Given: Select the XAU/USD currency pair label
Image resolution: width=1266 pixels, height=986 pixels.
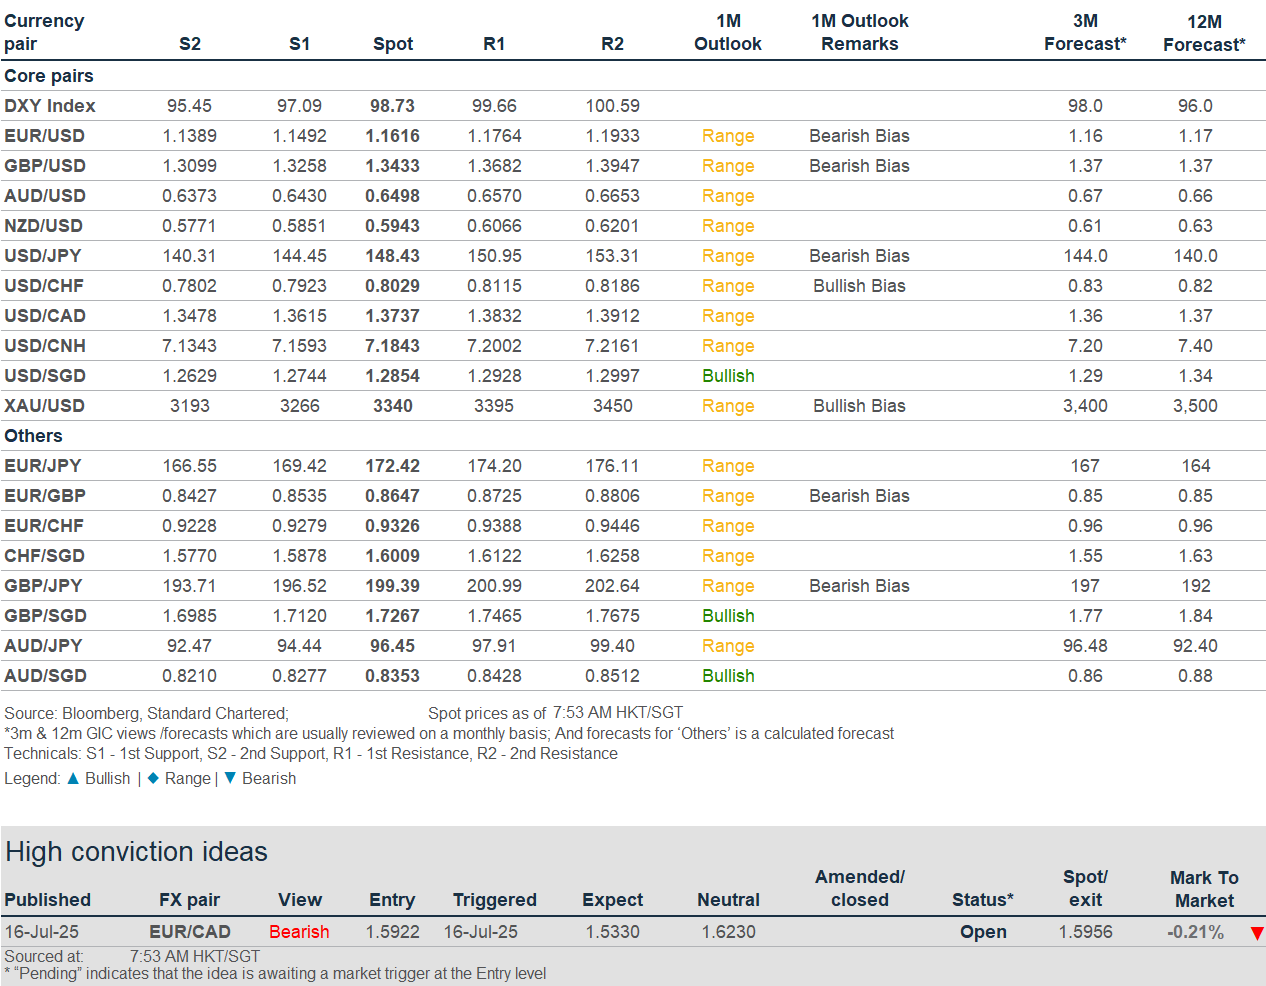Looking at the screenshot, I should (44, 406).
